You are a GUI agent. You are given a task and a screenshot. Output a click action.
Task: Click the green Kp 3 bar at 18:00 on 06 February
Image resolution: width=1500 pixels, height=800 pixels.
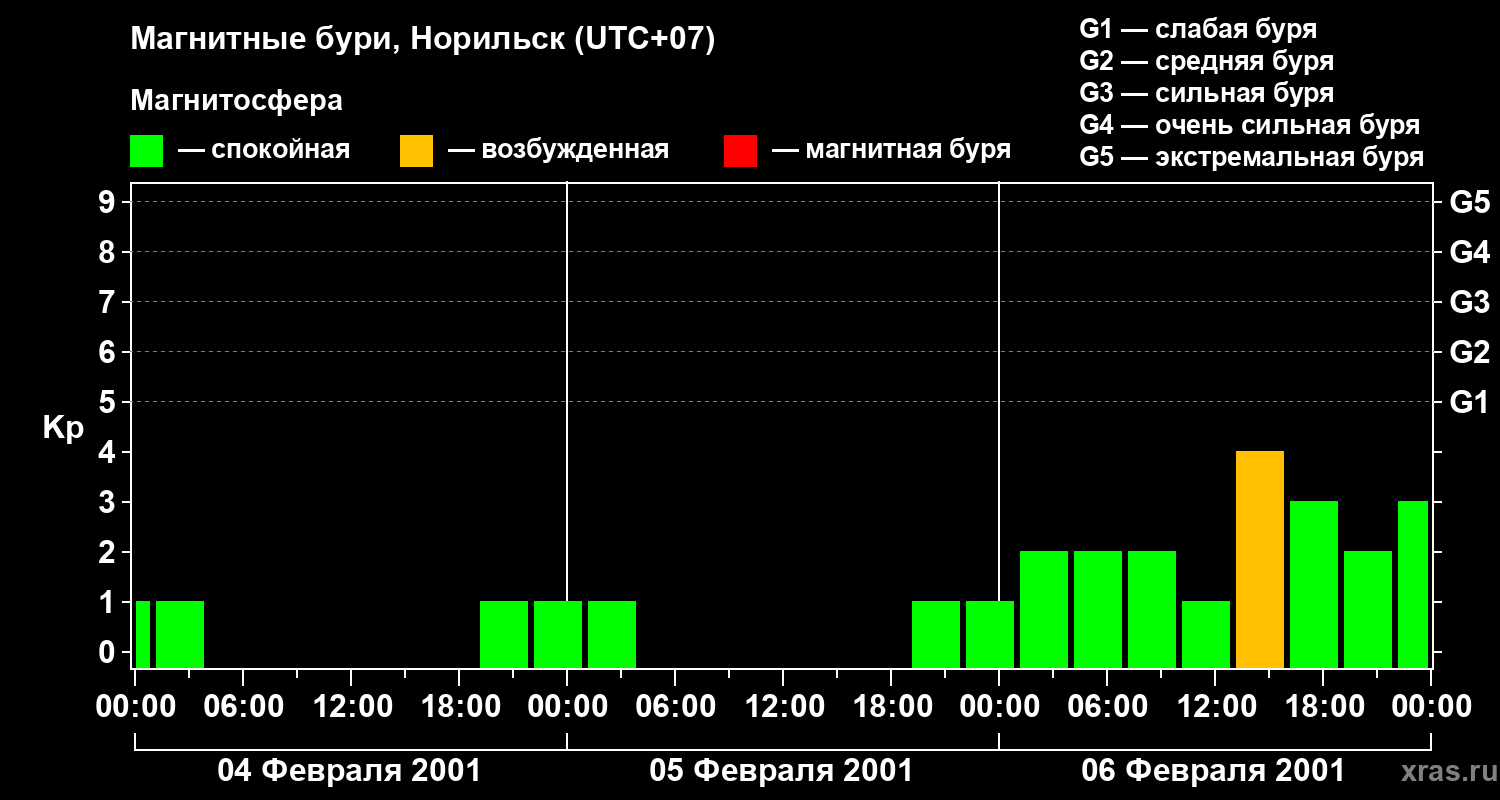[1314, 585]
